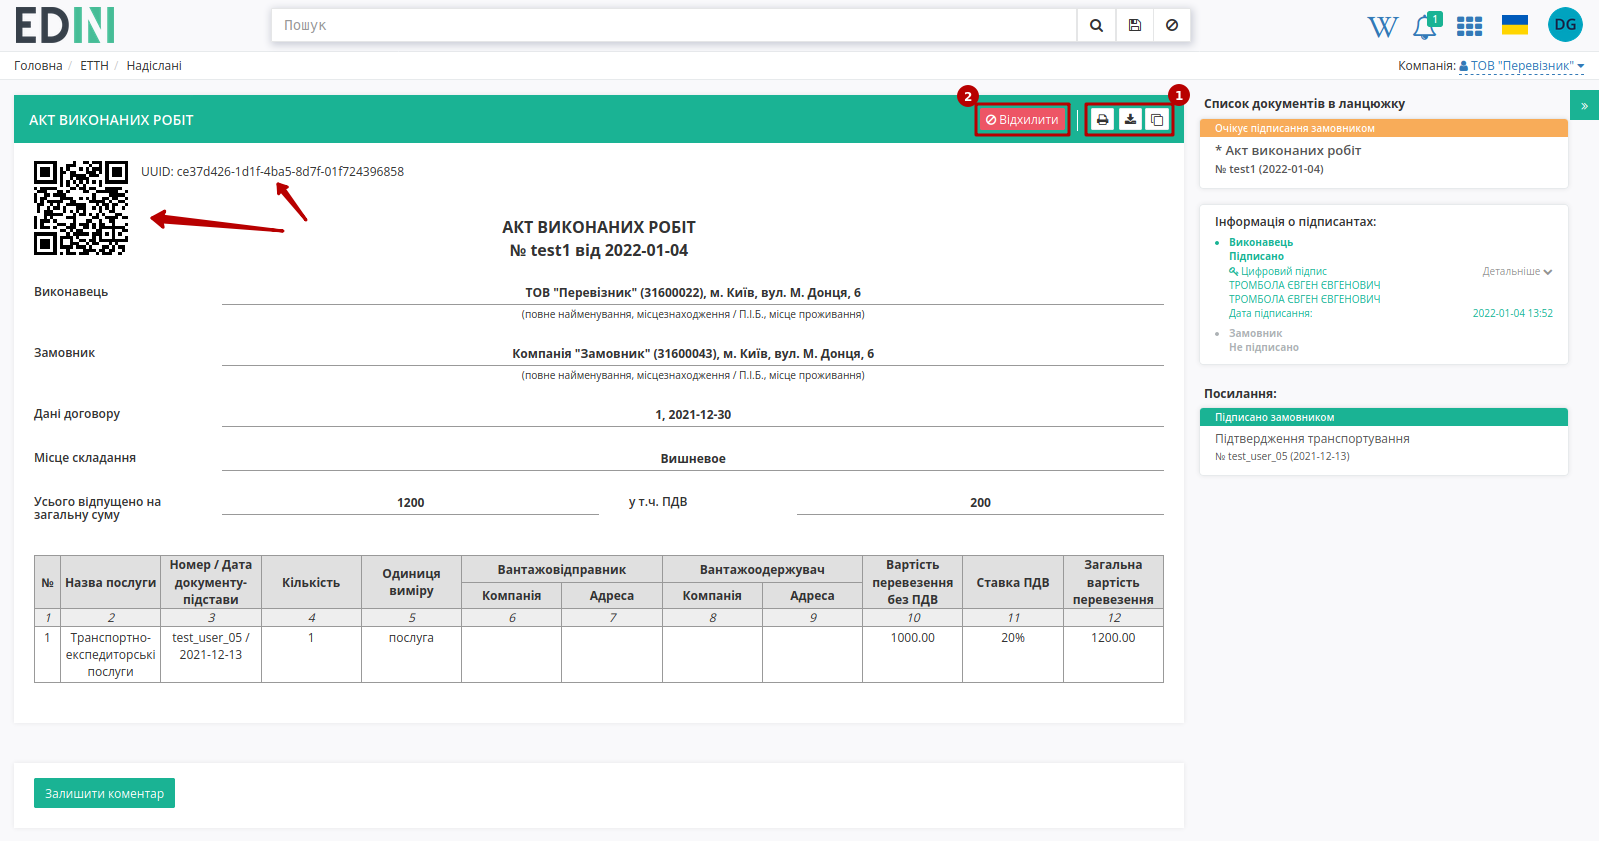Click the Відхилити reject button
The height and width of the screenshot is (841, 1599).
pos(1022,120)
